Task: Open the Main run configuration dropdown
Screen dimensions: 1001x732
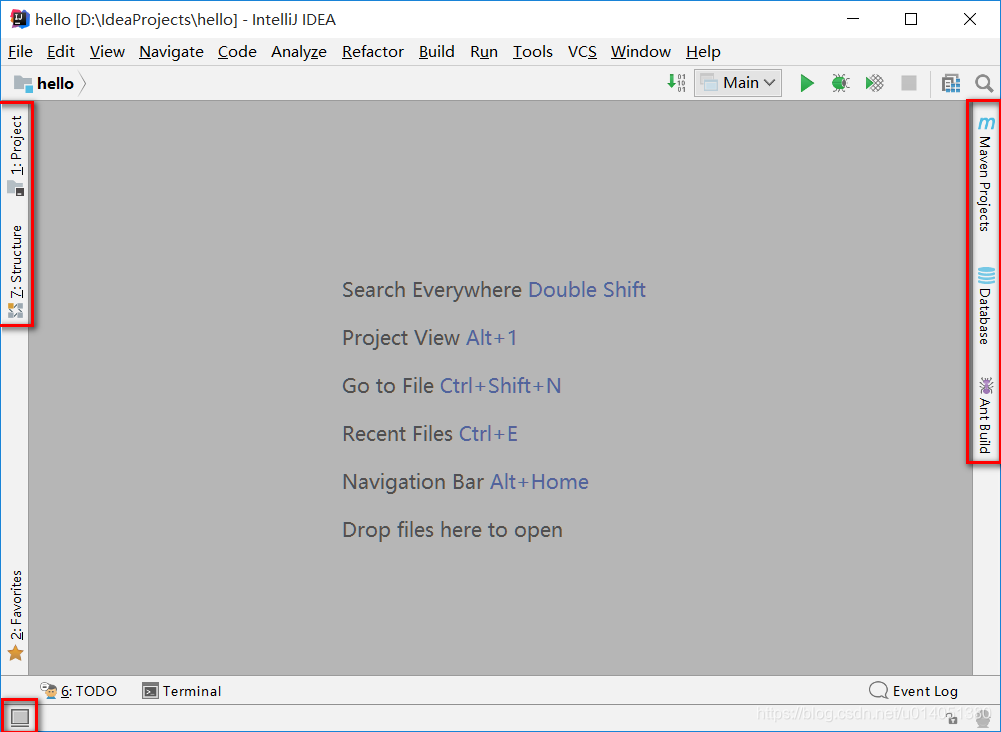Action: [x=738, y=83]
